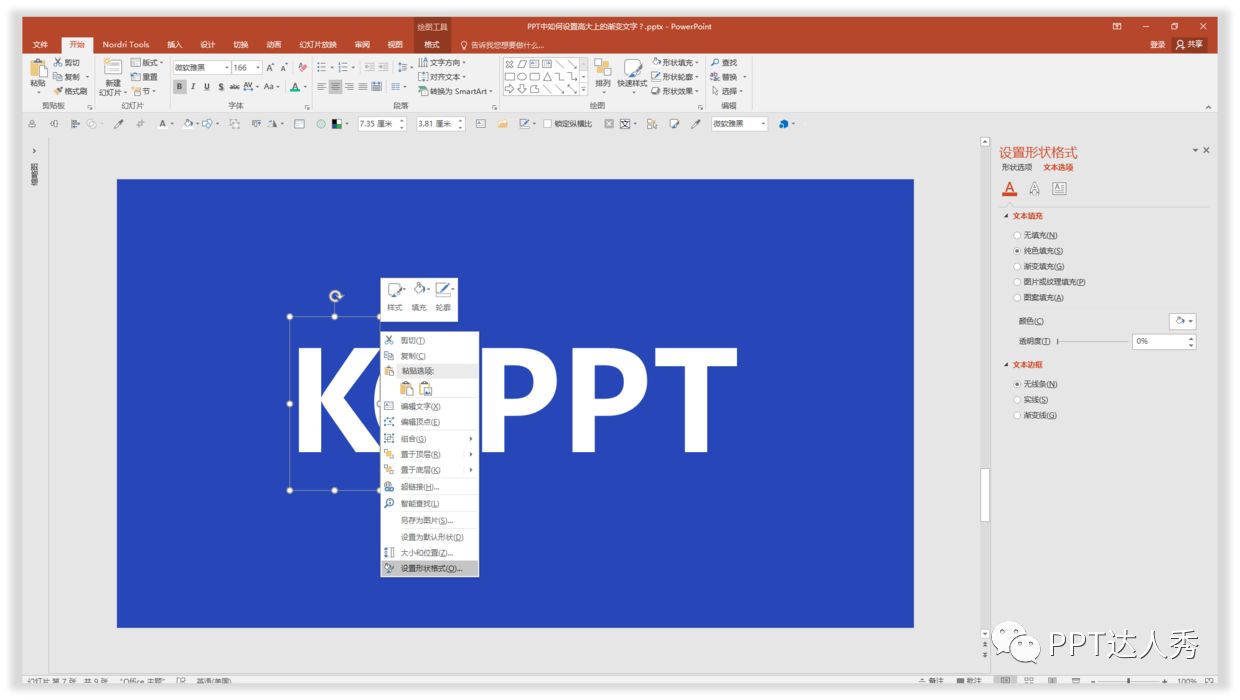This screenshot has height=700, width=1240.
Task: Choose 编辑顶点(E) in context menu
Action: tap(430, 422)
